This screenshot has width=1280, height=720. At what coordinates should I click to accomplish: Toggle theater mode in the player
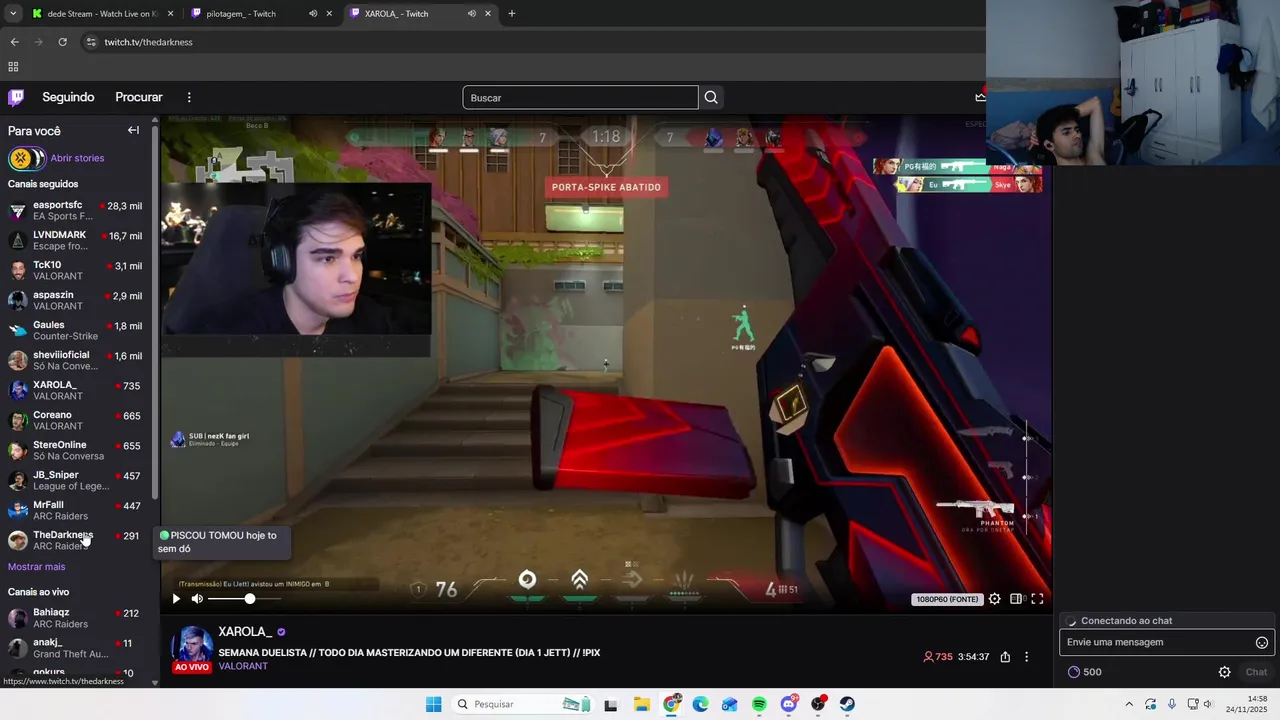click(x=1016, y=599)
